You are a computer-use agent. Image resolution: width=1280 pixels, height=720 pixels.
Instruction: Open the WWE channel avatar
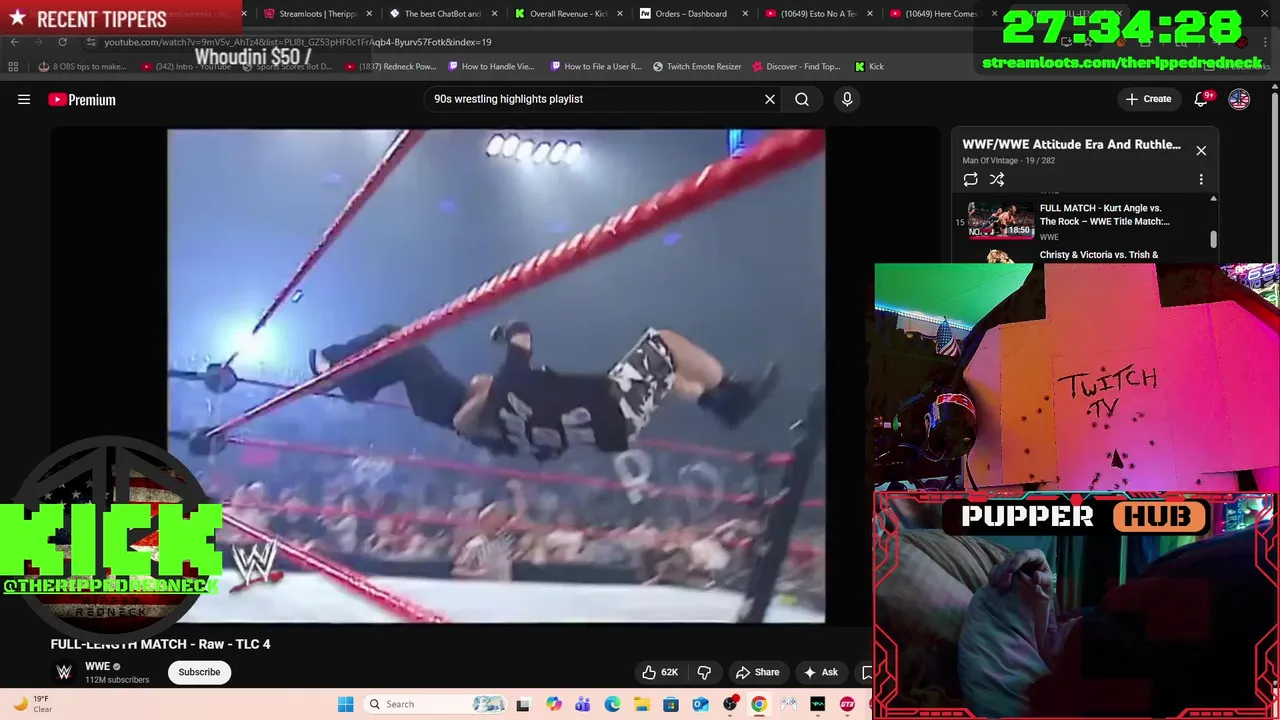click(x=64, y=672)
